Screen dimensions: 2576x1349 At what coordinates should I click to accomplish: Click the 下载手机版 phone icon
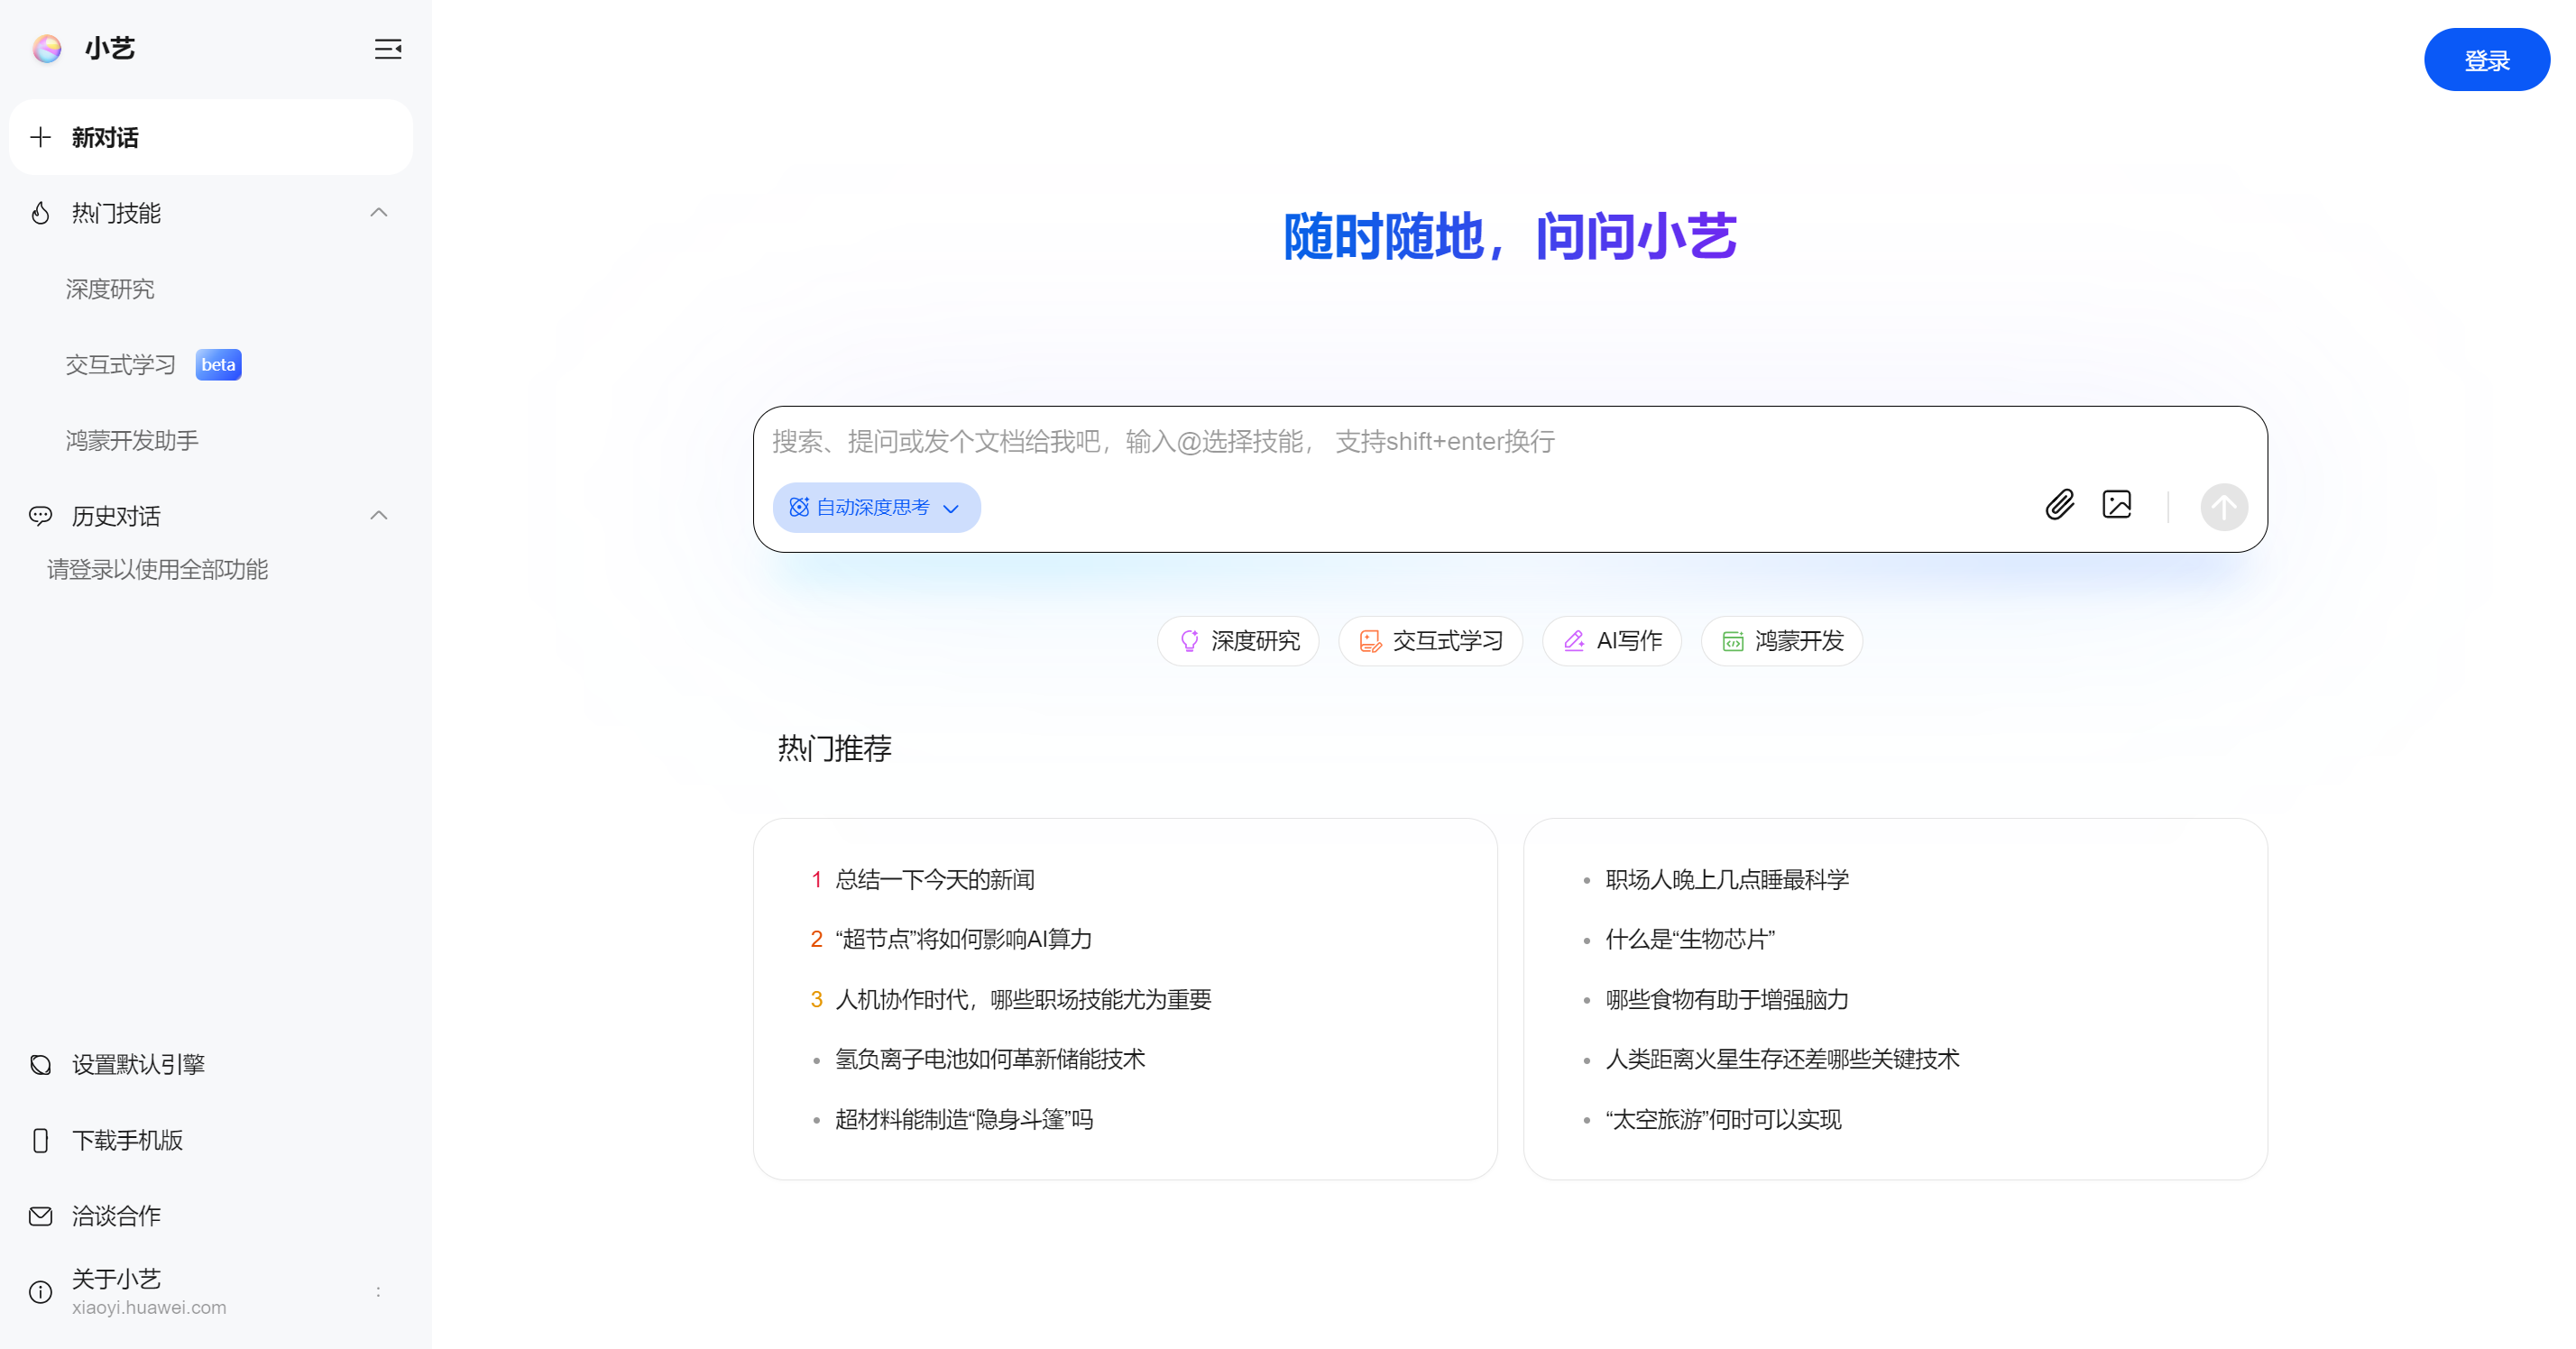tap(40, 1139)
